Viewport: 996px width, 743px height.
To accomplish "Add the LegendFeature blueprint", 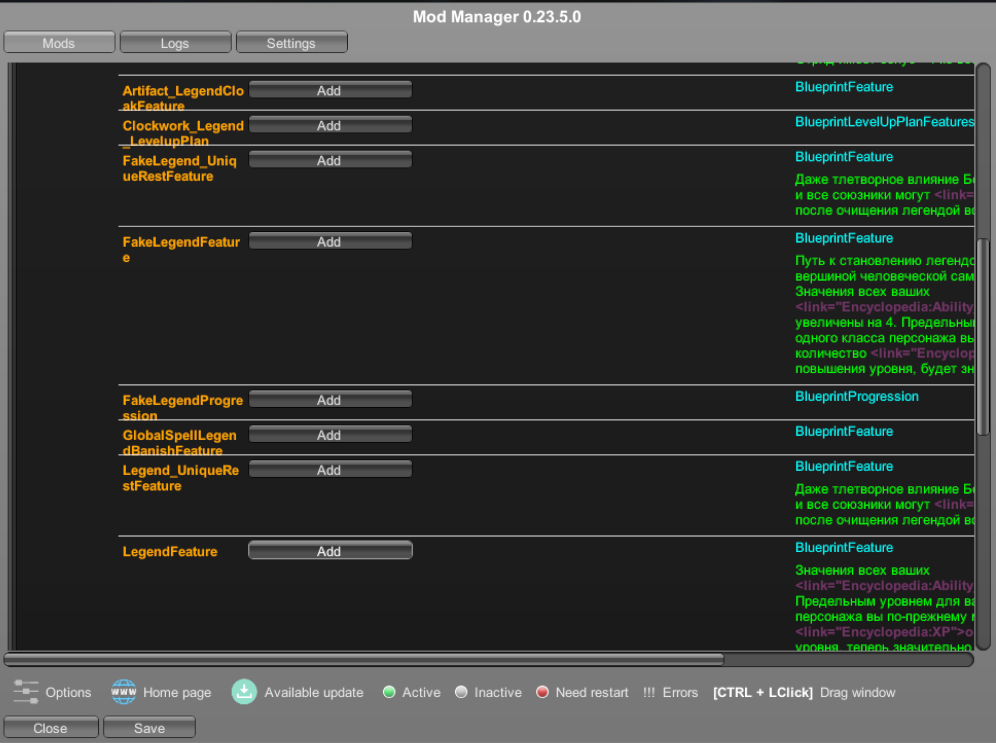I will pos(330,551).
